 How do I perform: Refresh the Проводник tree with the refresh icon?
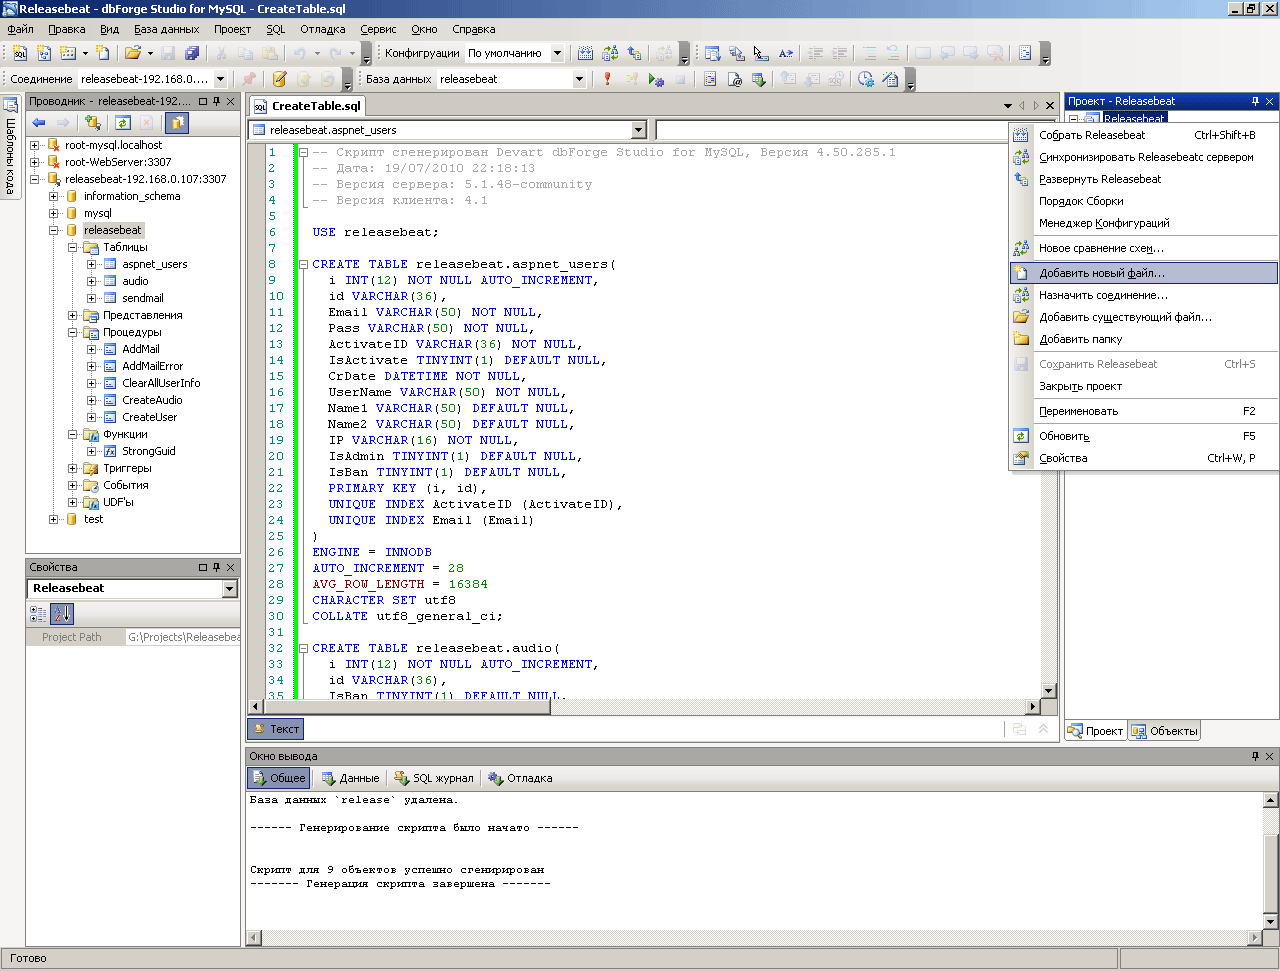(122, 123)
